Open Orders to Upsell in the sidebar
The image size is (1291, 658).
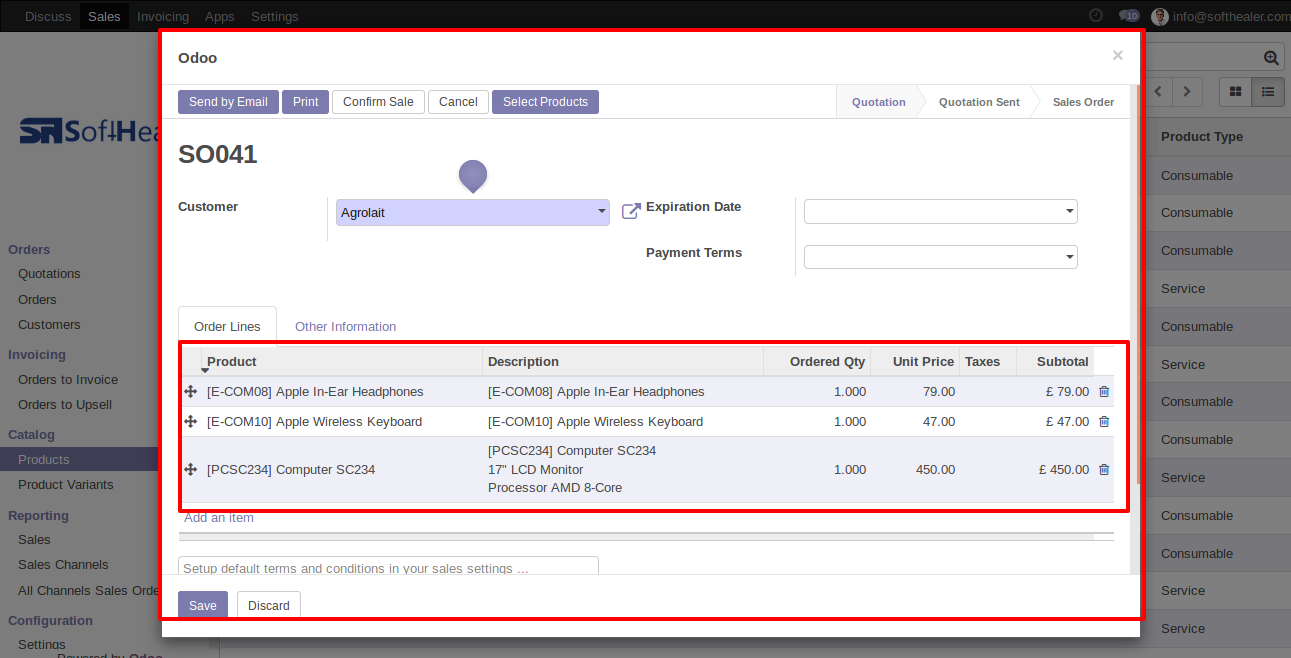65,405
